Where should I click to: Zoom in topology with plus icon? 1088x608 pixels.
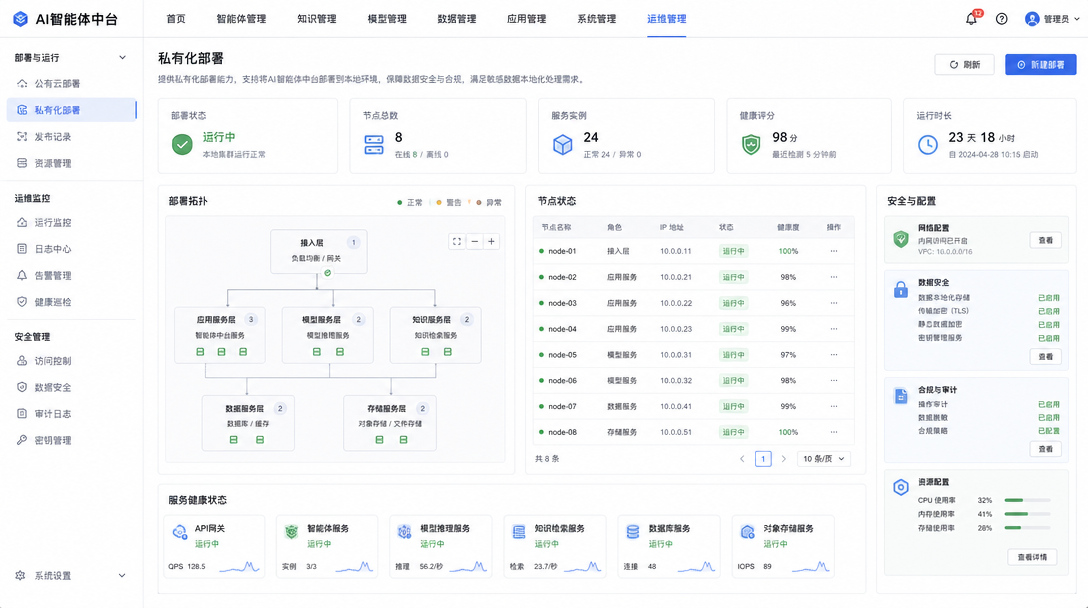[x=491, y=242]
